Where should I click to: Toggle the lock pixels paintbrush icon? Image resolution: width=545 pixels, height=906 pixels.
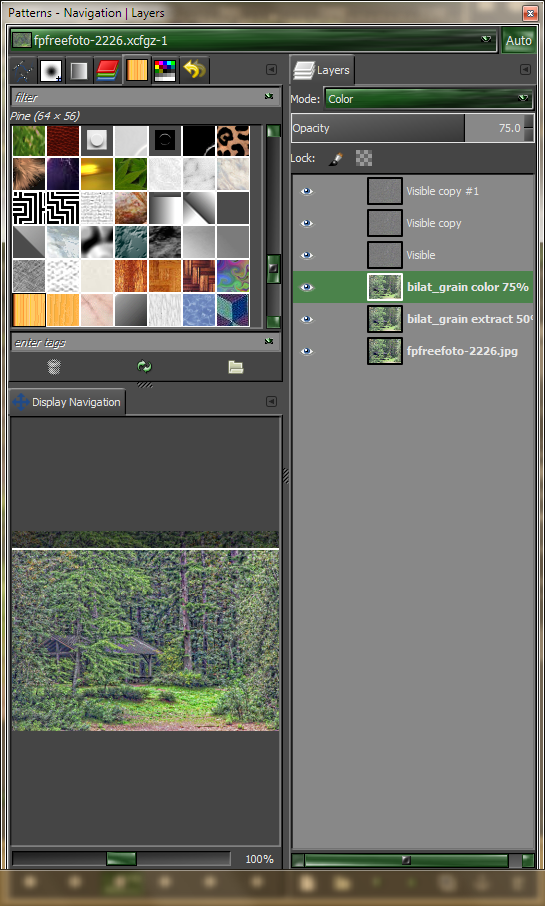click(336, 158)
